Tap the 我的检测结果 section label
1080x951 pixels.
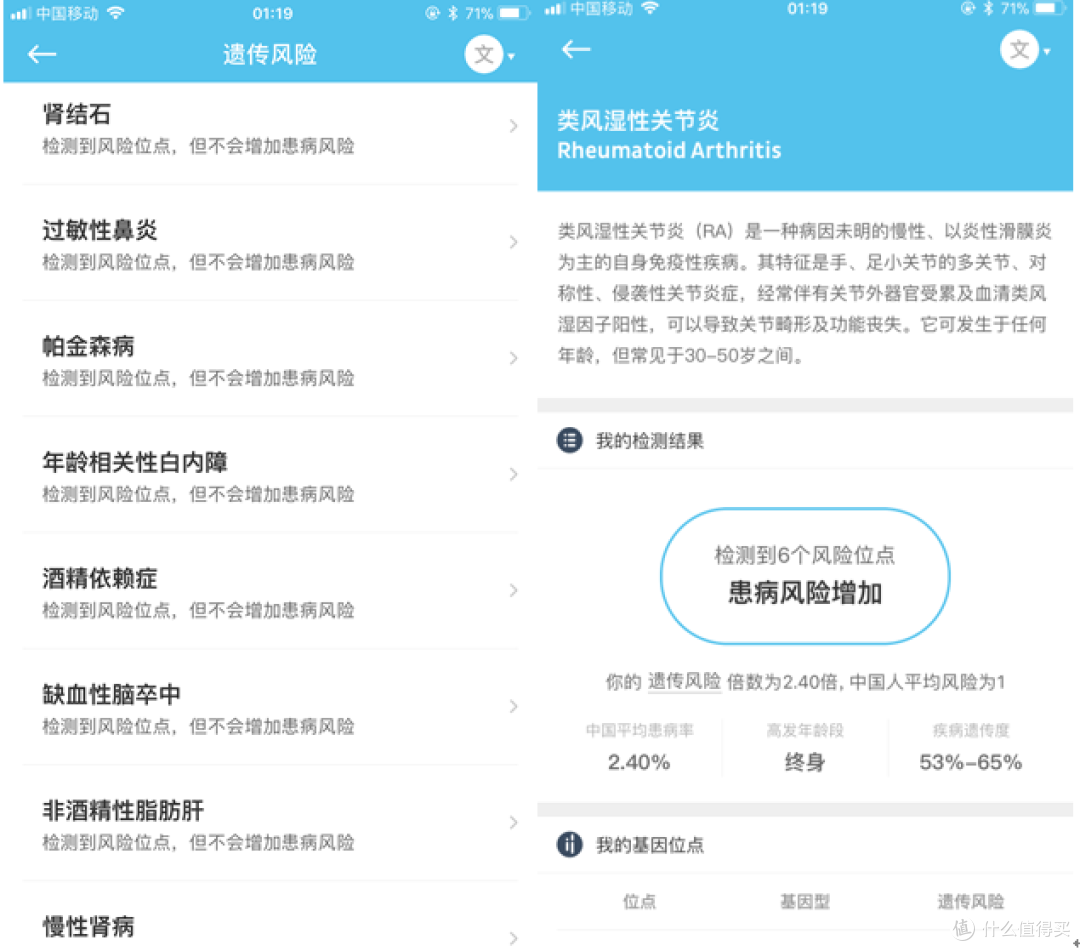[x=650, y=441]
